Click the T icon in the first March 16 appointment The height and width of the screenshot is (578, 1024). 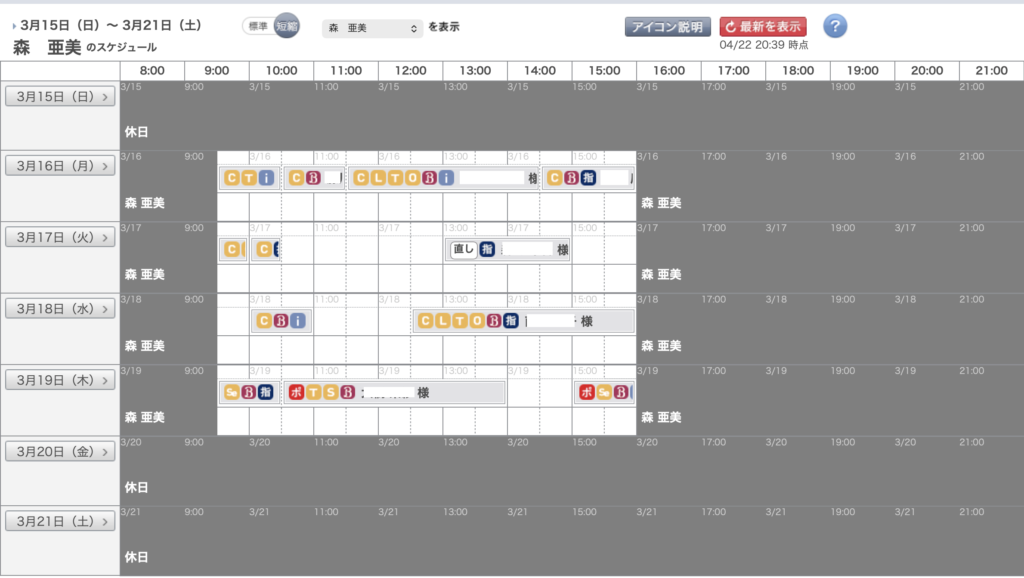pyautogui.click(x=248, y=179)
